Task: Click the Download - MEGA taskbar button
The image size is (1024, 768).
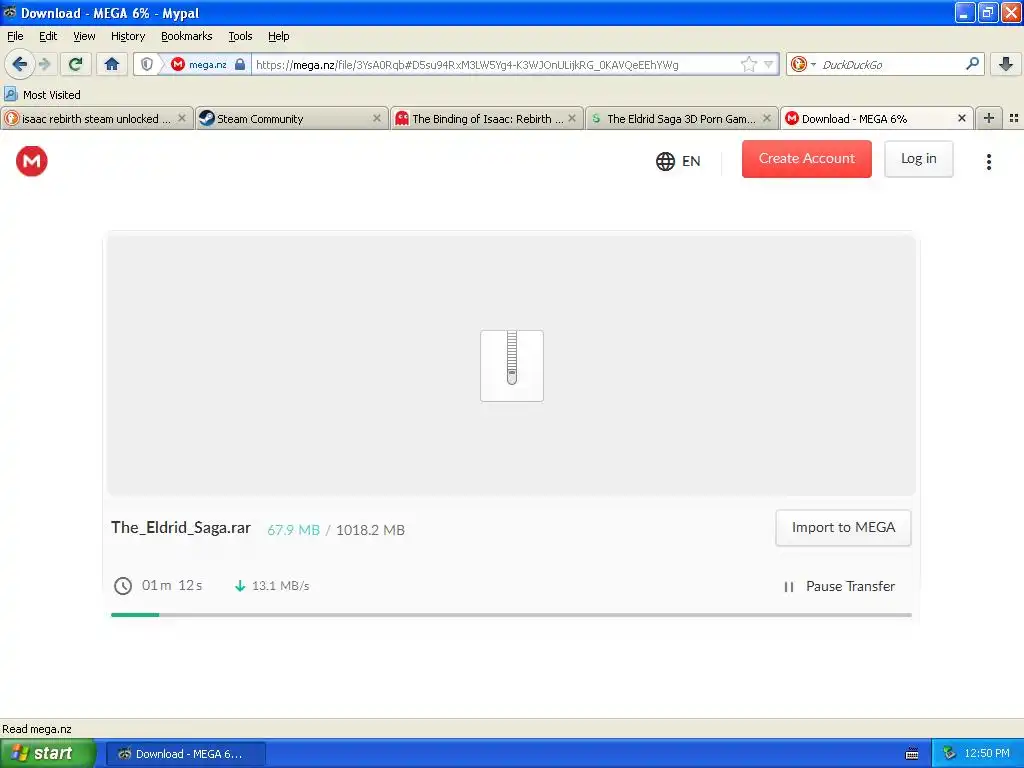Action: pyautogui.click(x=185, y=754)
